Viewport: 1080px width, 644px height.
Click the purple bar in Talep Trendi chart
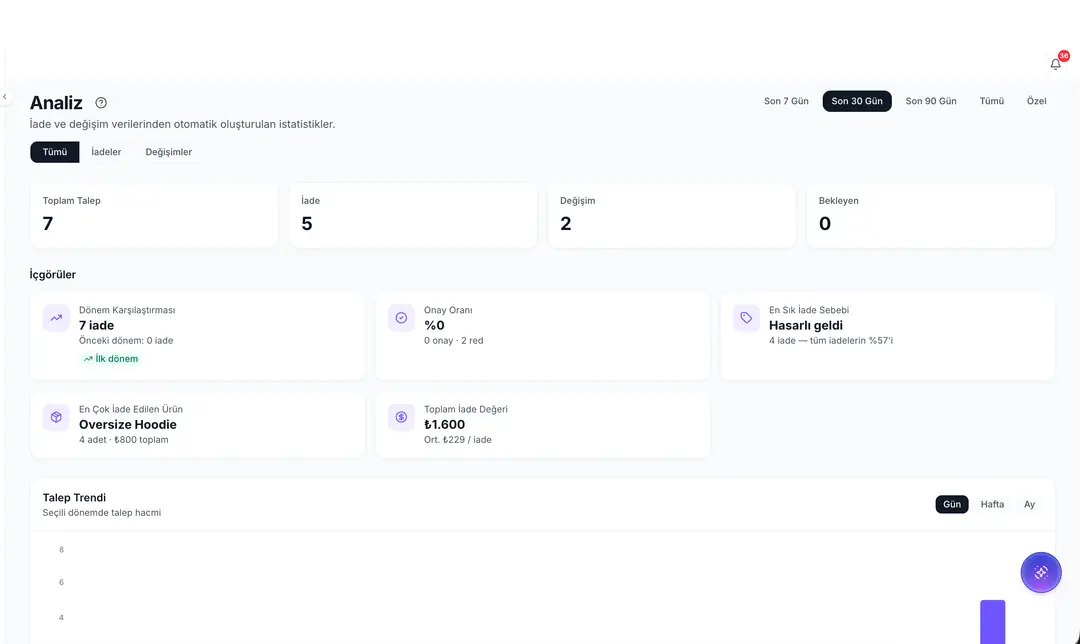pyautogui.click(x=993, y=622)
